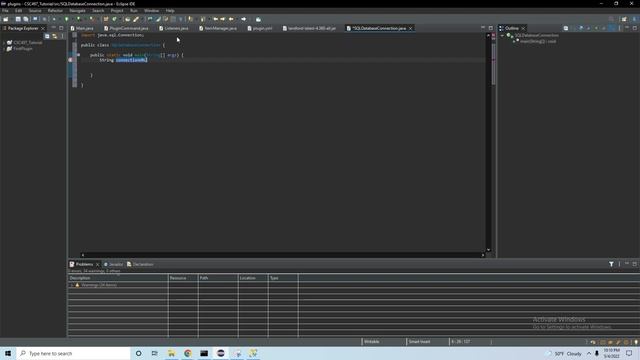The height and width of the screenshot is (360, 640).
Task: Open the Source menu
Action: [x=35, y=11]
